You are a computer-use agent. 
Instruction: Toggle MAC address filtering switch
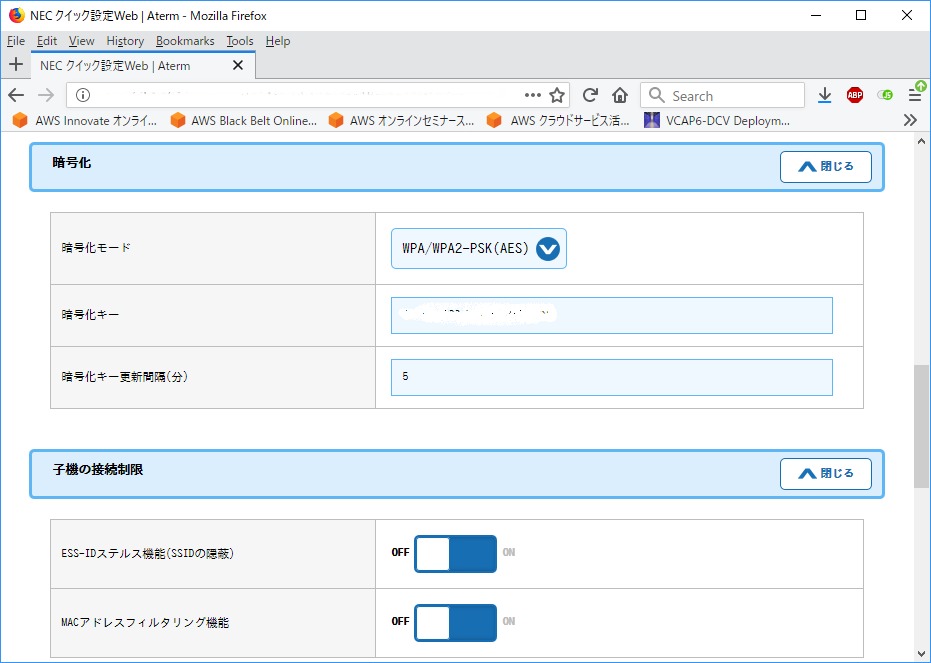point(455,622)
